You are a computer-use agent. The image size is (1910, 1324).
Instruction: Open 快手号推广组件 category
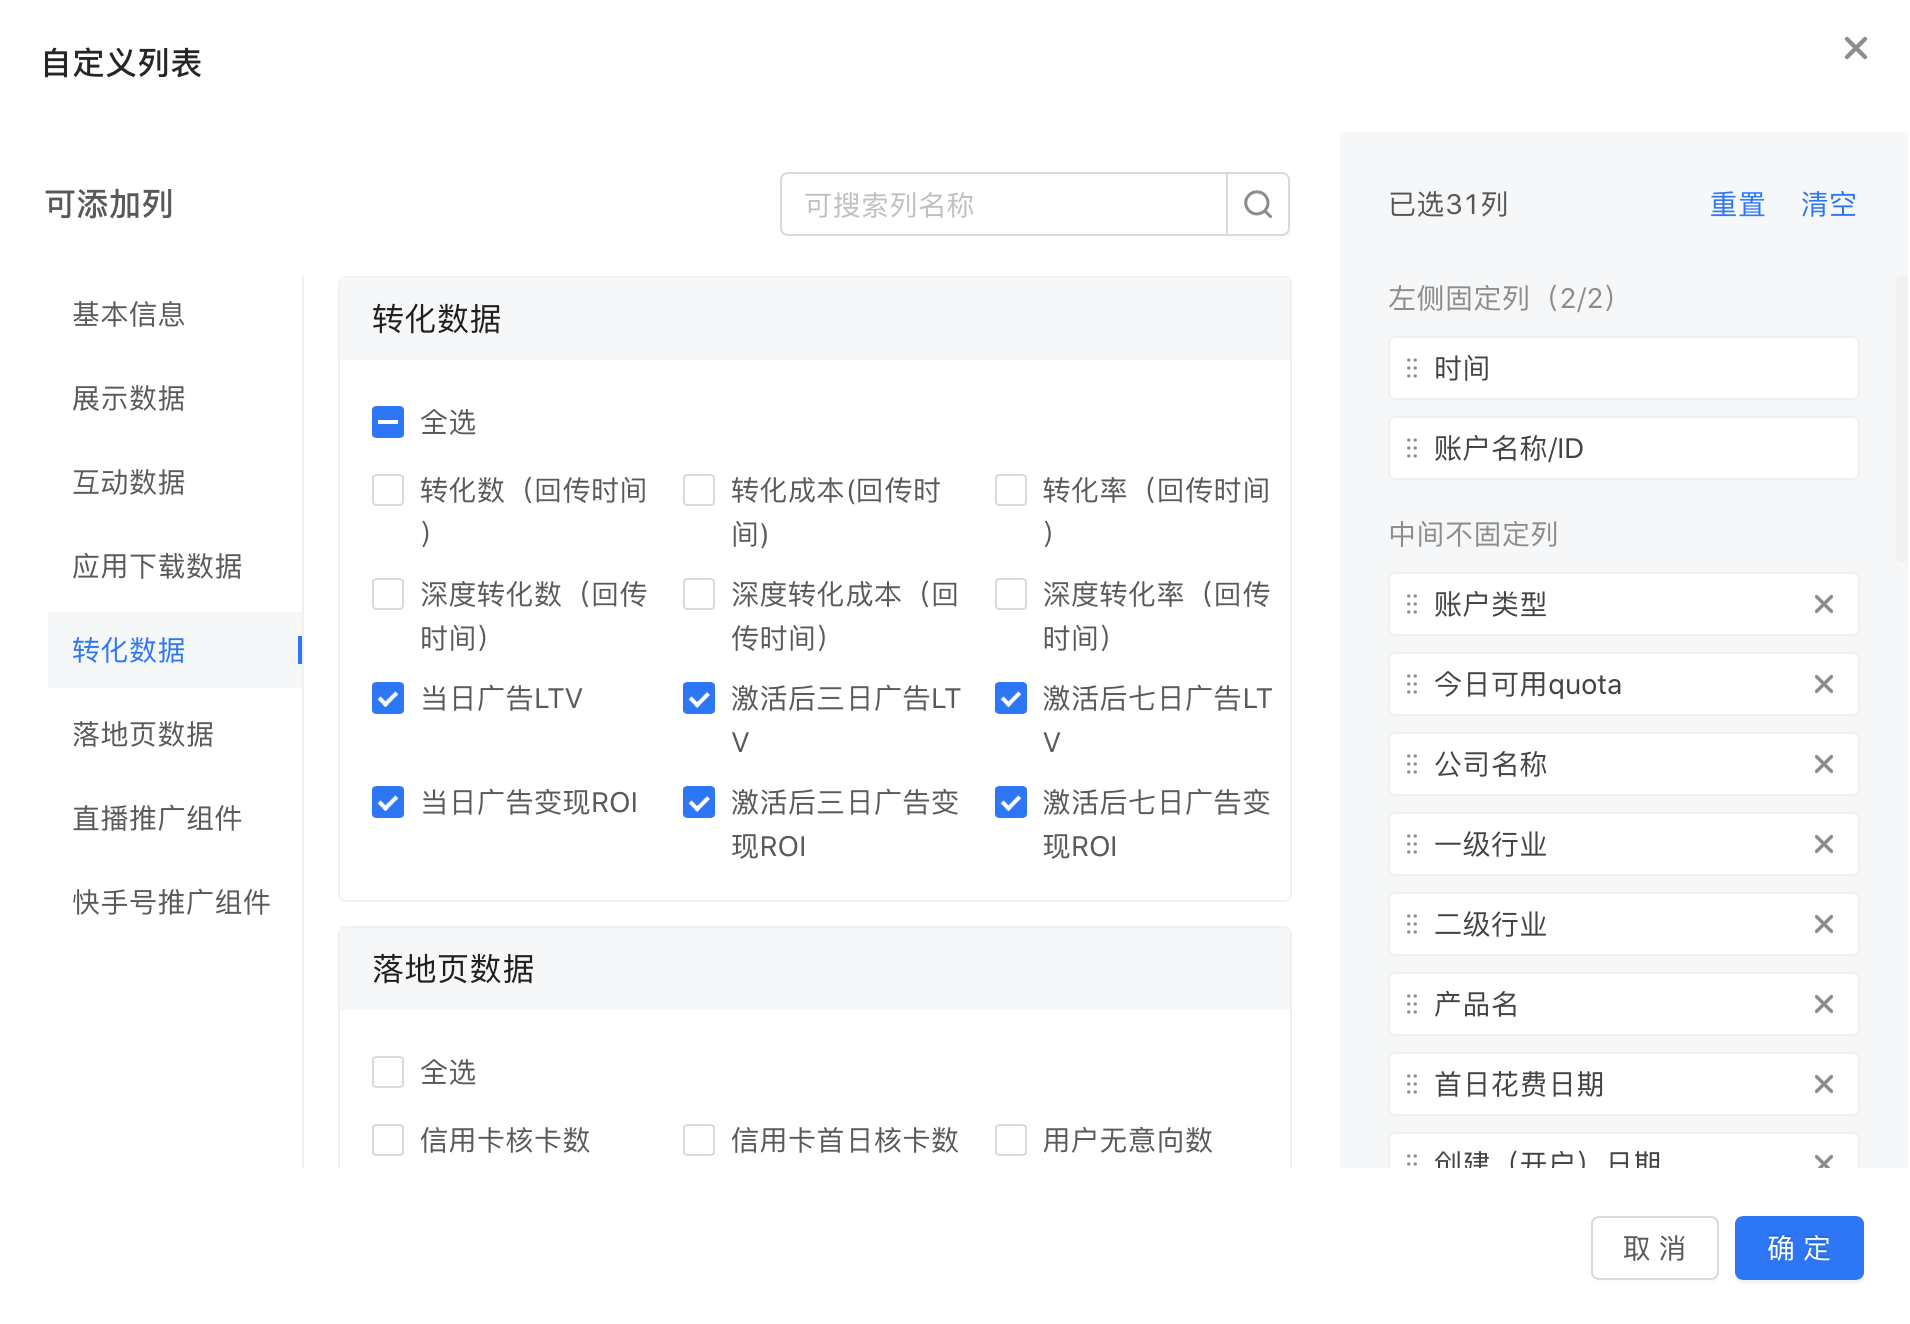point(175,902)
